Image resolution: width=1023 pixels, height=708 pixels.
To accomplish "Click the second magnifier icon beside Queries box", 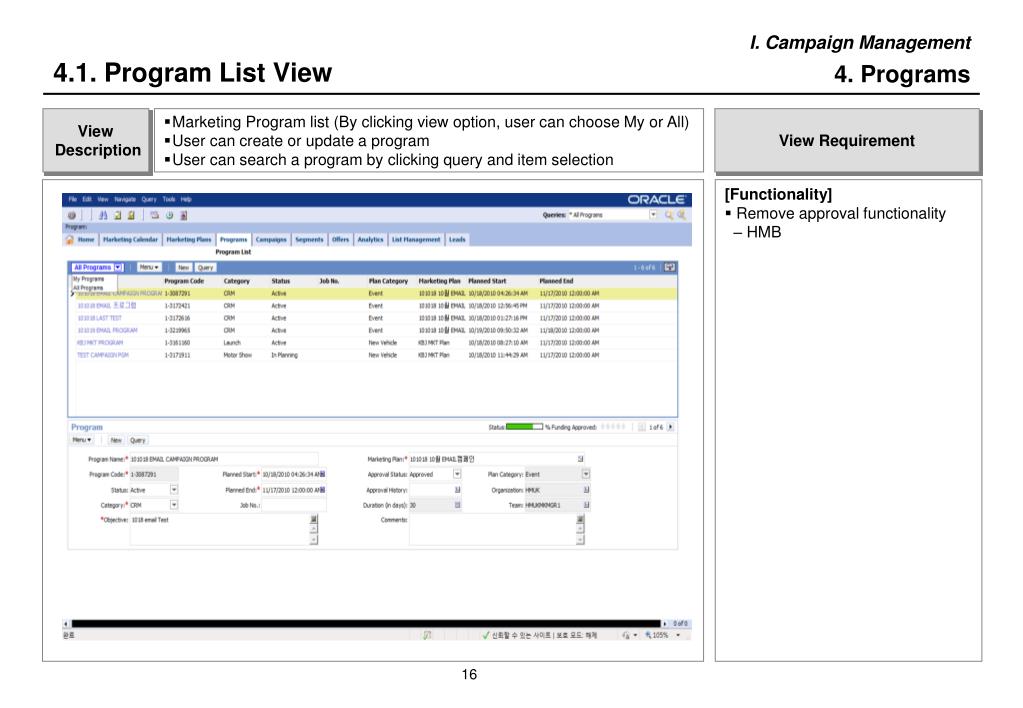I will click(681, 215).
